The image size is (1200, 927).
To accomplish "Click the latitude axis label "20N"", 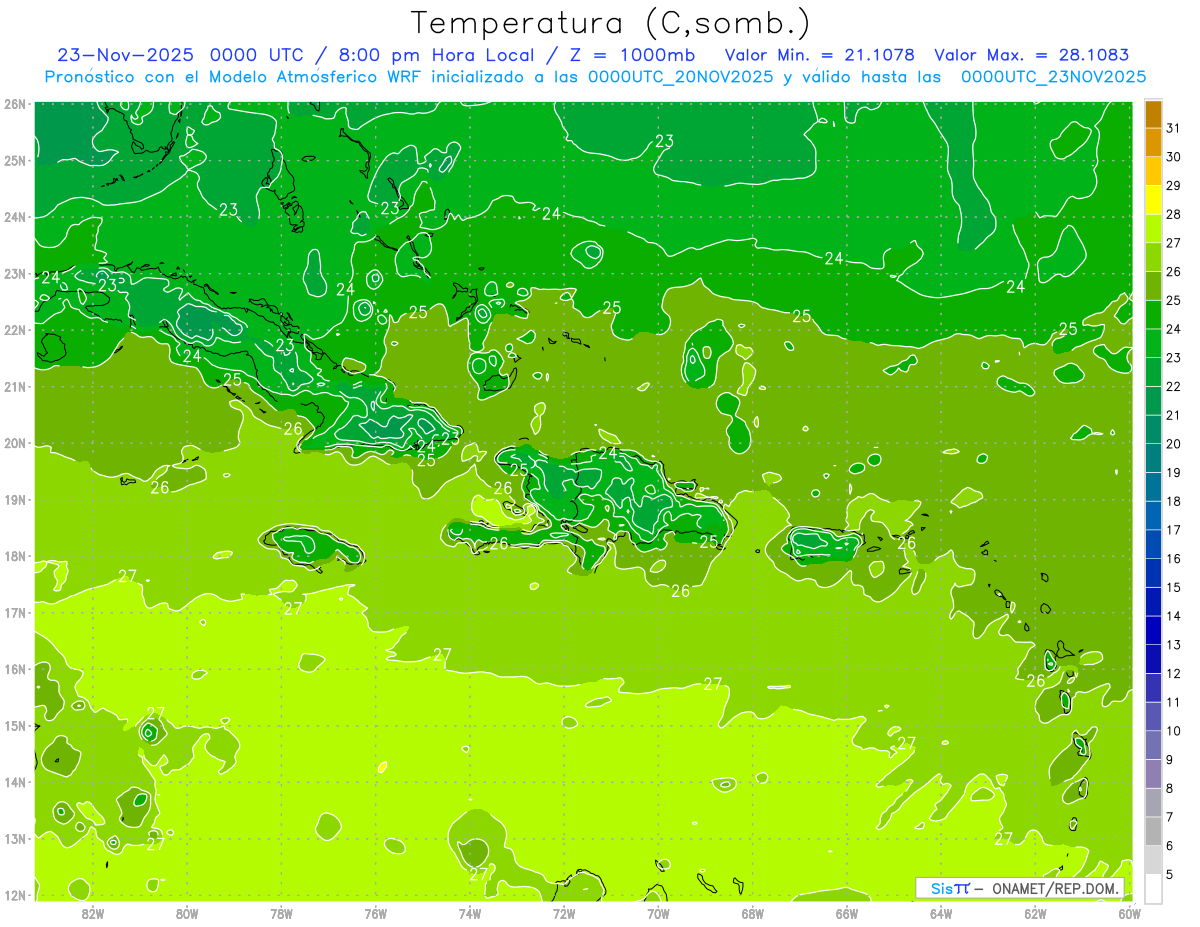I will coord(15,443).
